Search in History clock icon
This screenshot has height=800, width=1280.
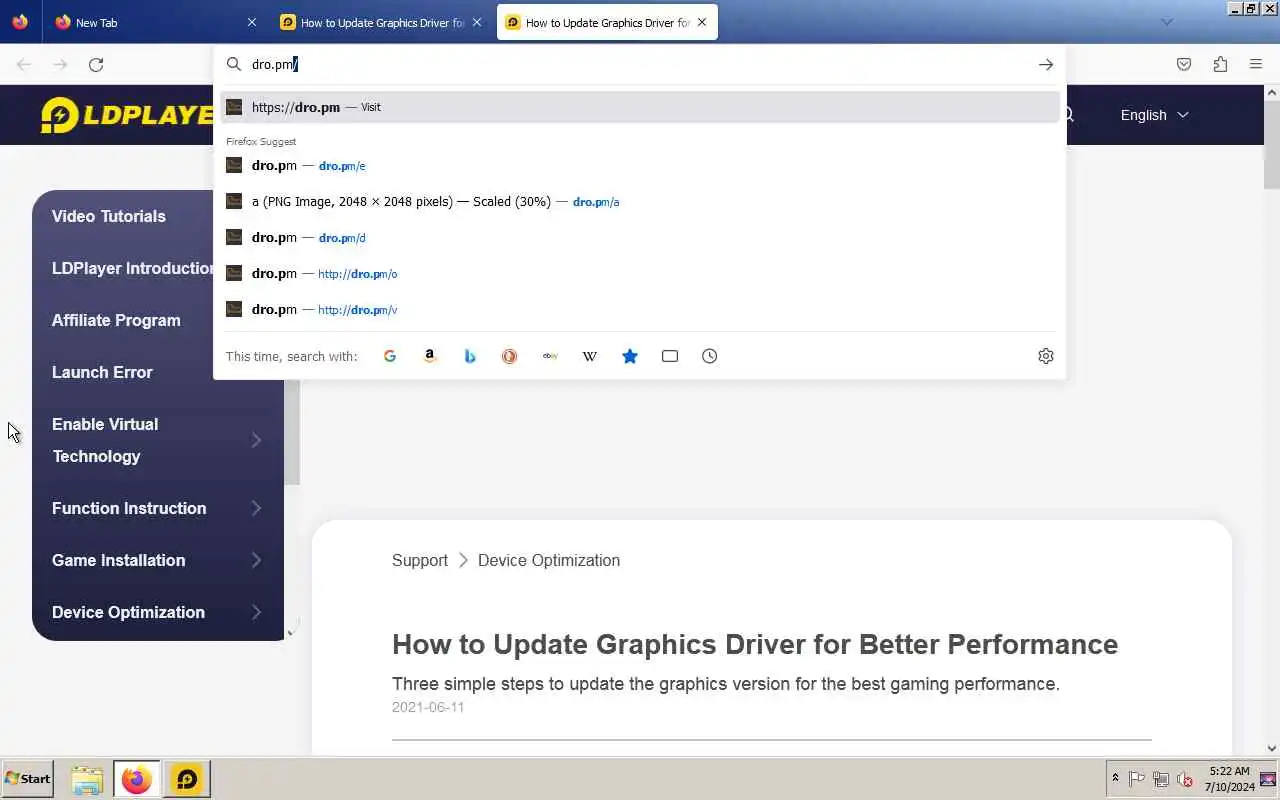click(710, 356)
